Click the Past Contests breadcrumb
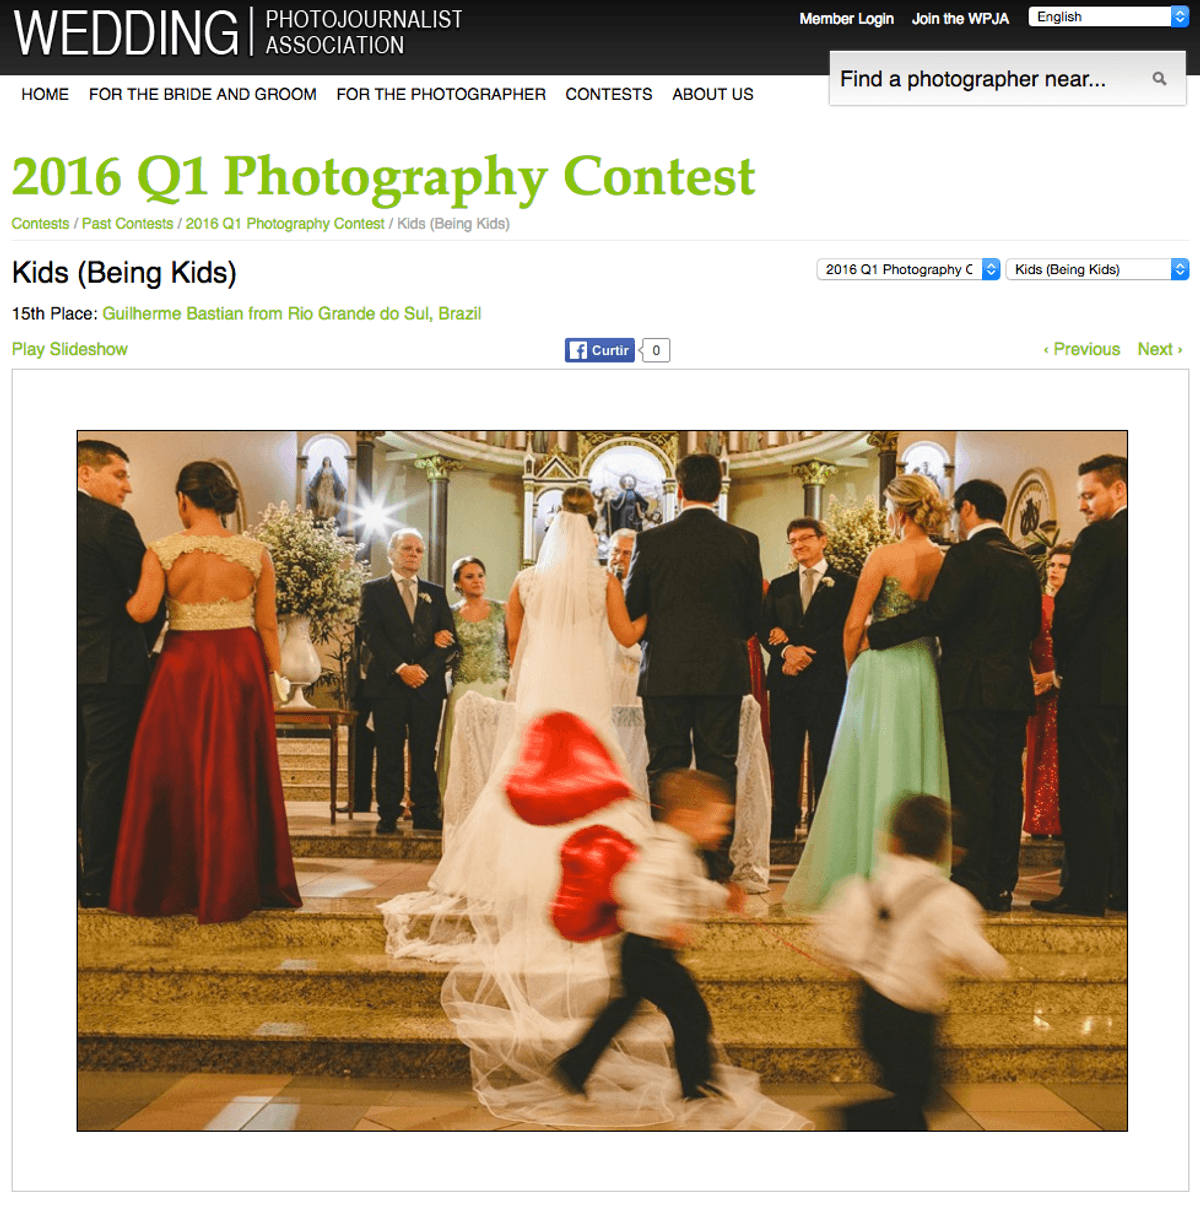Viewport: 1200px width, 1207px height. click(127, 224)
